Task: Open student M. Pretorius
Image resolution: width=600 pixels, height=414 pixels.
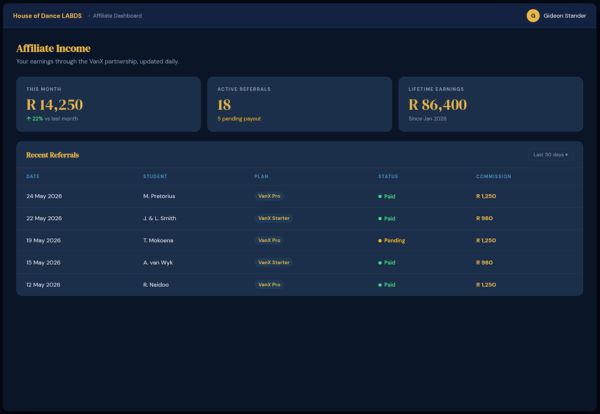Action: point(159,196)
